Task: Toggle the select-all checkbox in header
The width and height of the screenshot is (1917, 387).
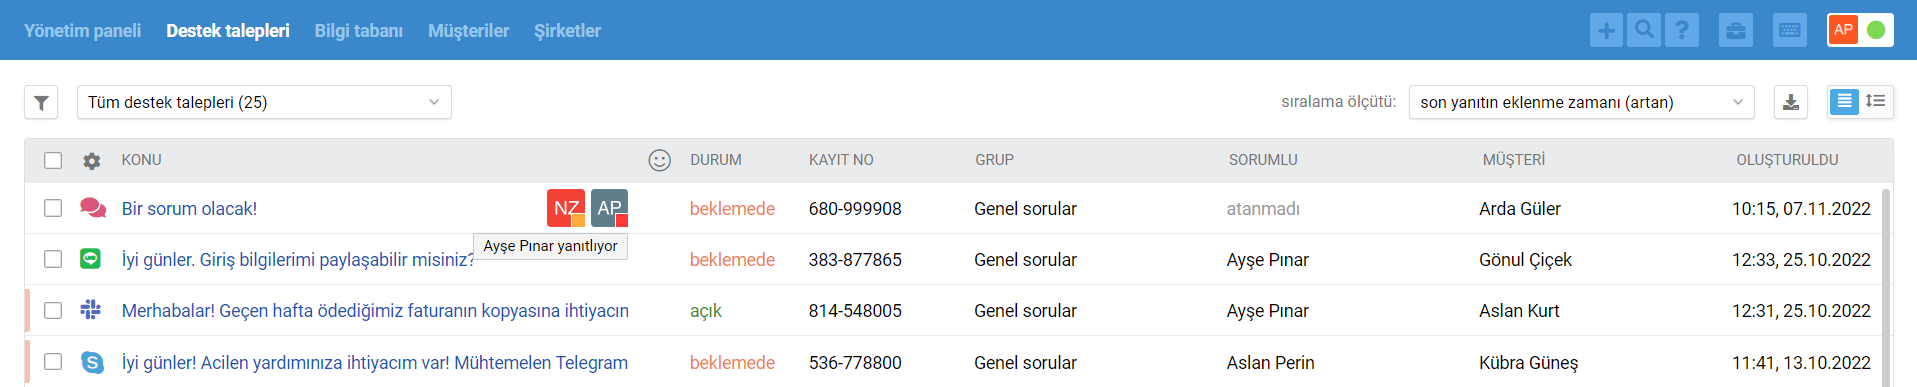Action: 53,161
